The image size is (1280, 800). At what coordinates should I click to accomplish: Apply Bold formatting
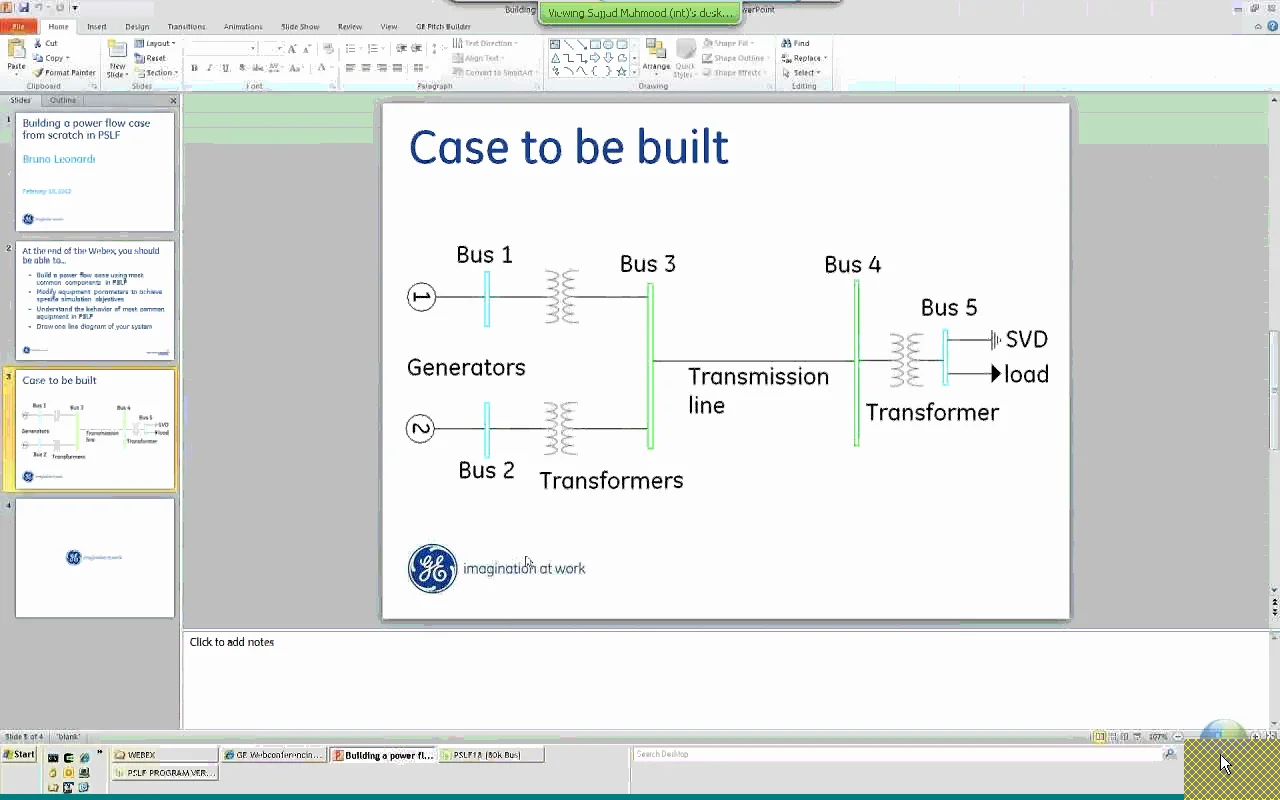click(194, 68)
